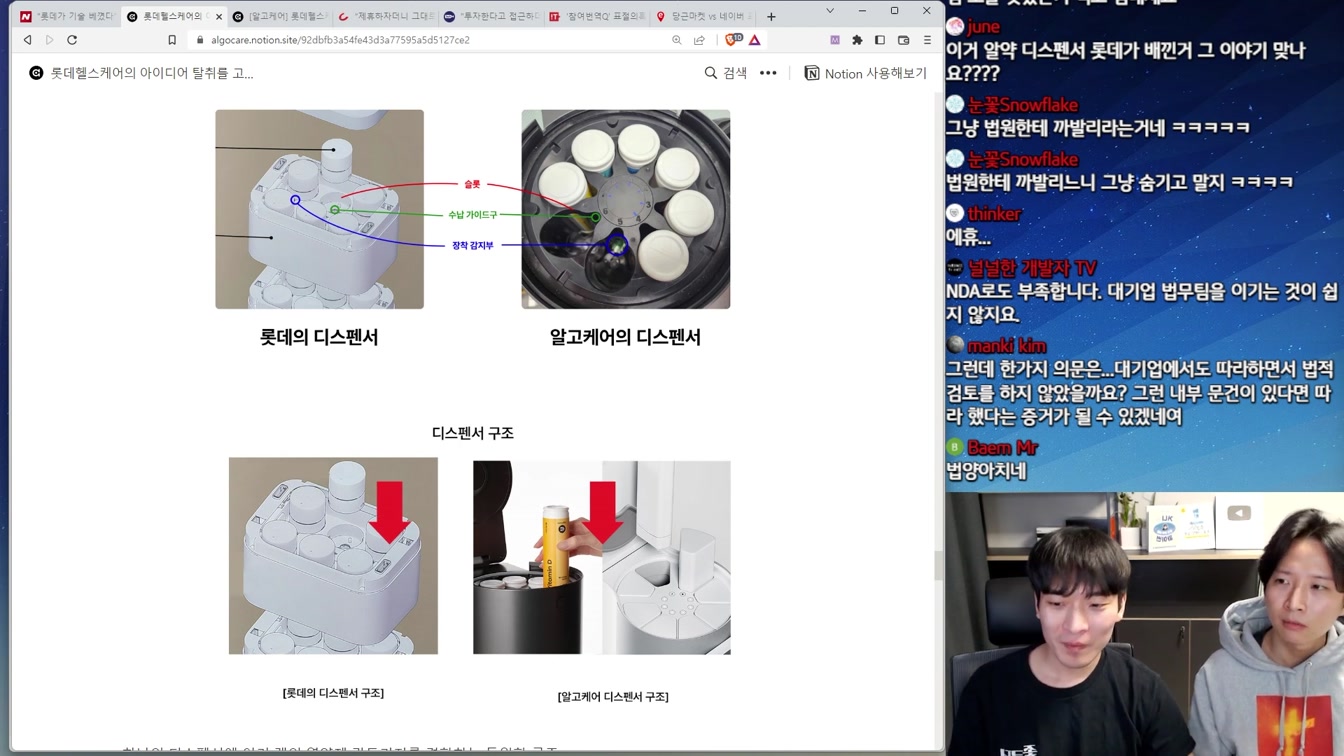Reload the page with the refresh icon
This screenshot has width=1344, height=756.
pos(72,40)
